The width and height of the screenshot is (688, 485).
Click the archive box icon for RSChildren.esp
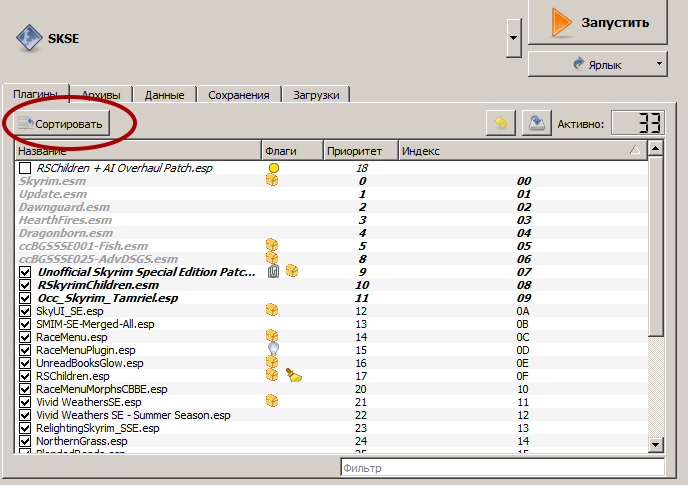(272, 374)
